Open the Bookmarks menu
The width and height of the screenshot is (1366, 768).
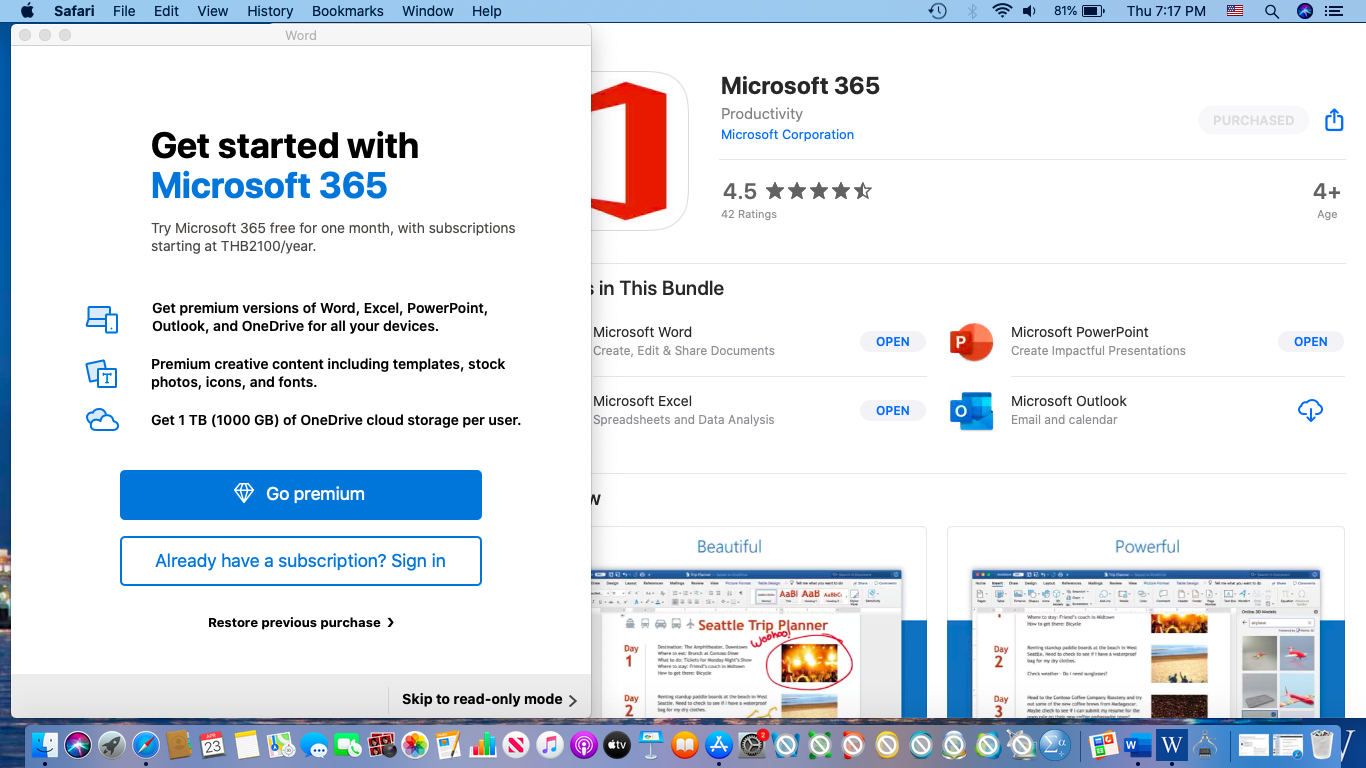click(x=348, y=11)
